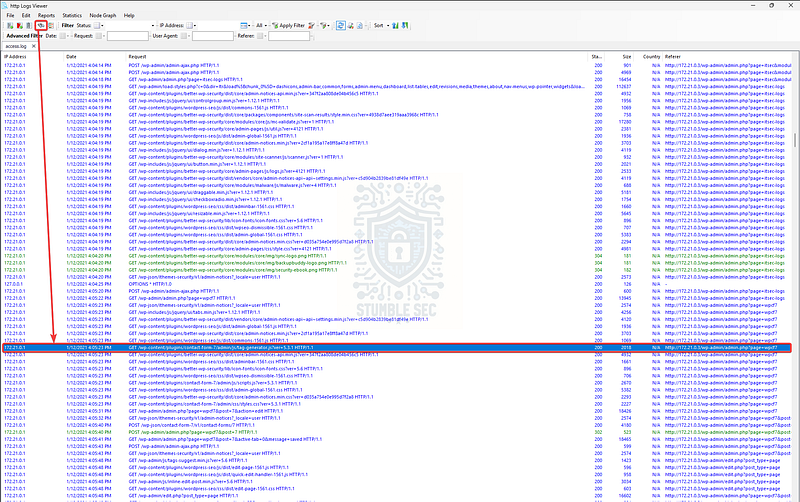The image size is (800, 502).
Task: Open the Help menu
Action: click(129, 15)
